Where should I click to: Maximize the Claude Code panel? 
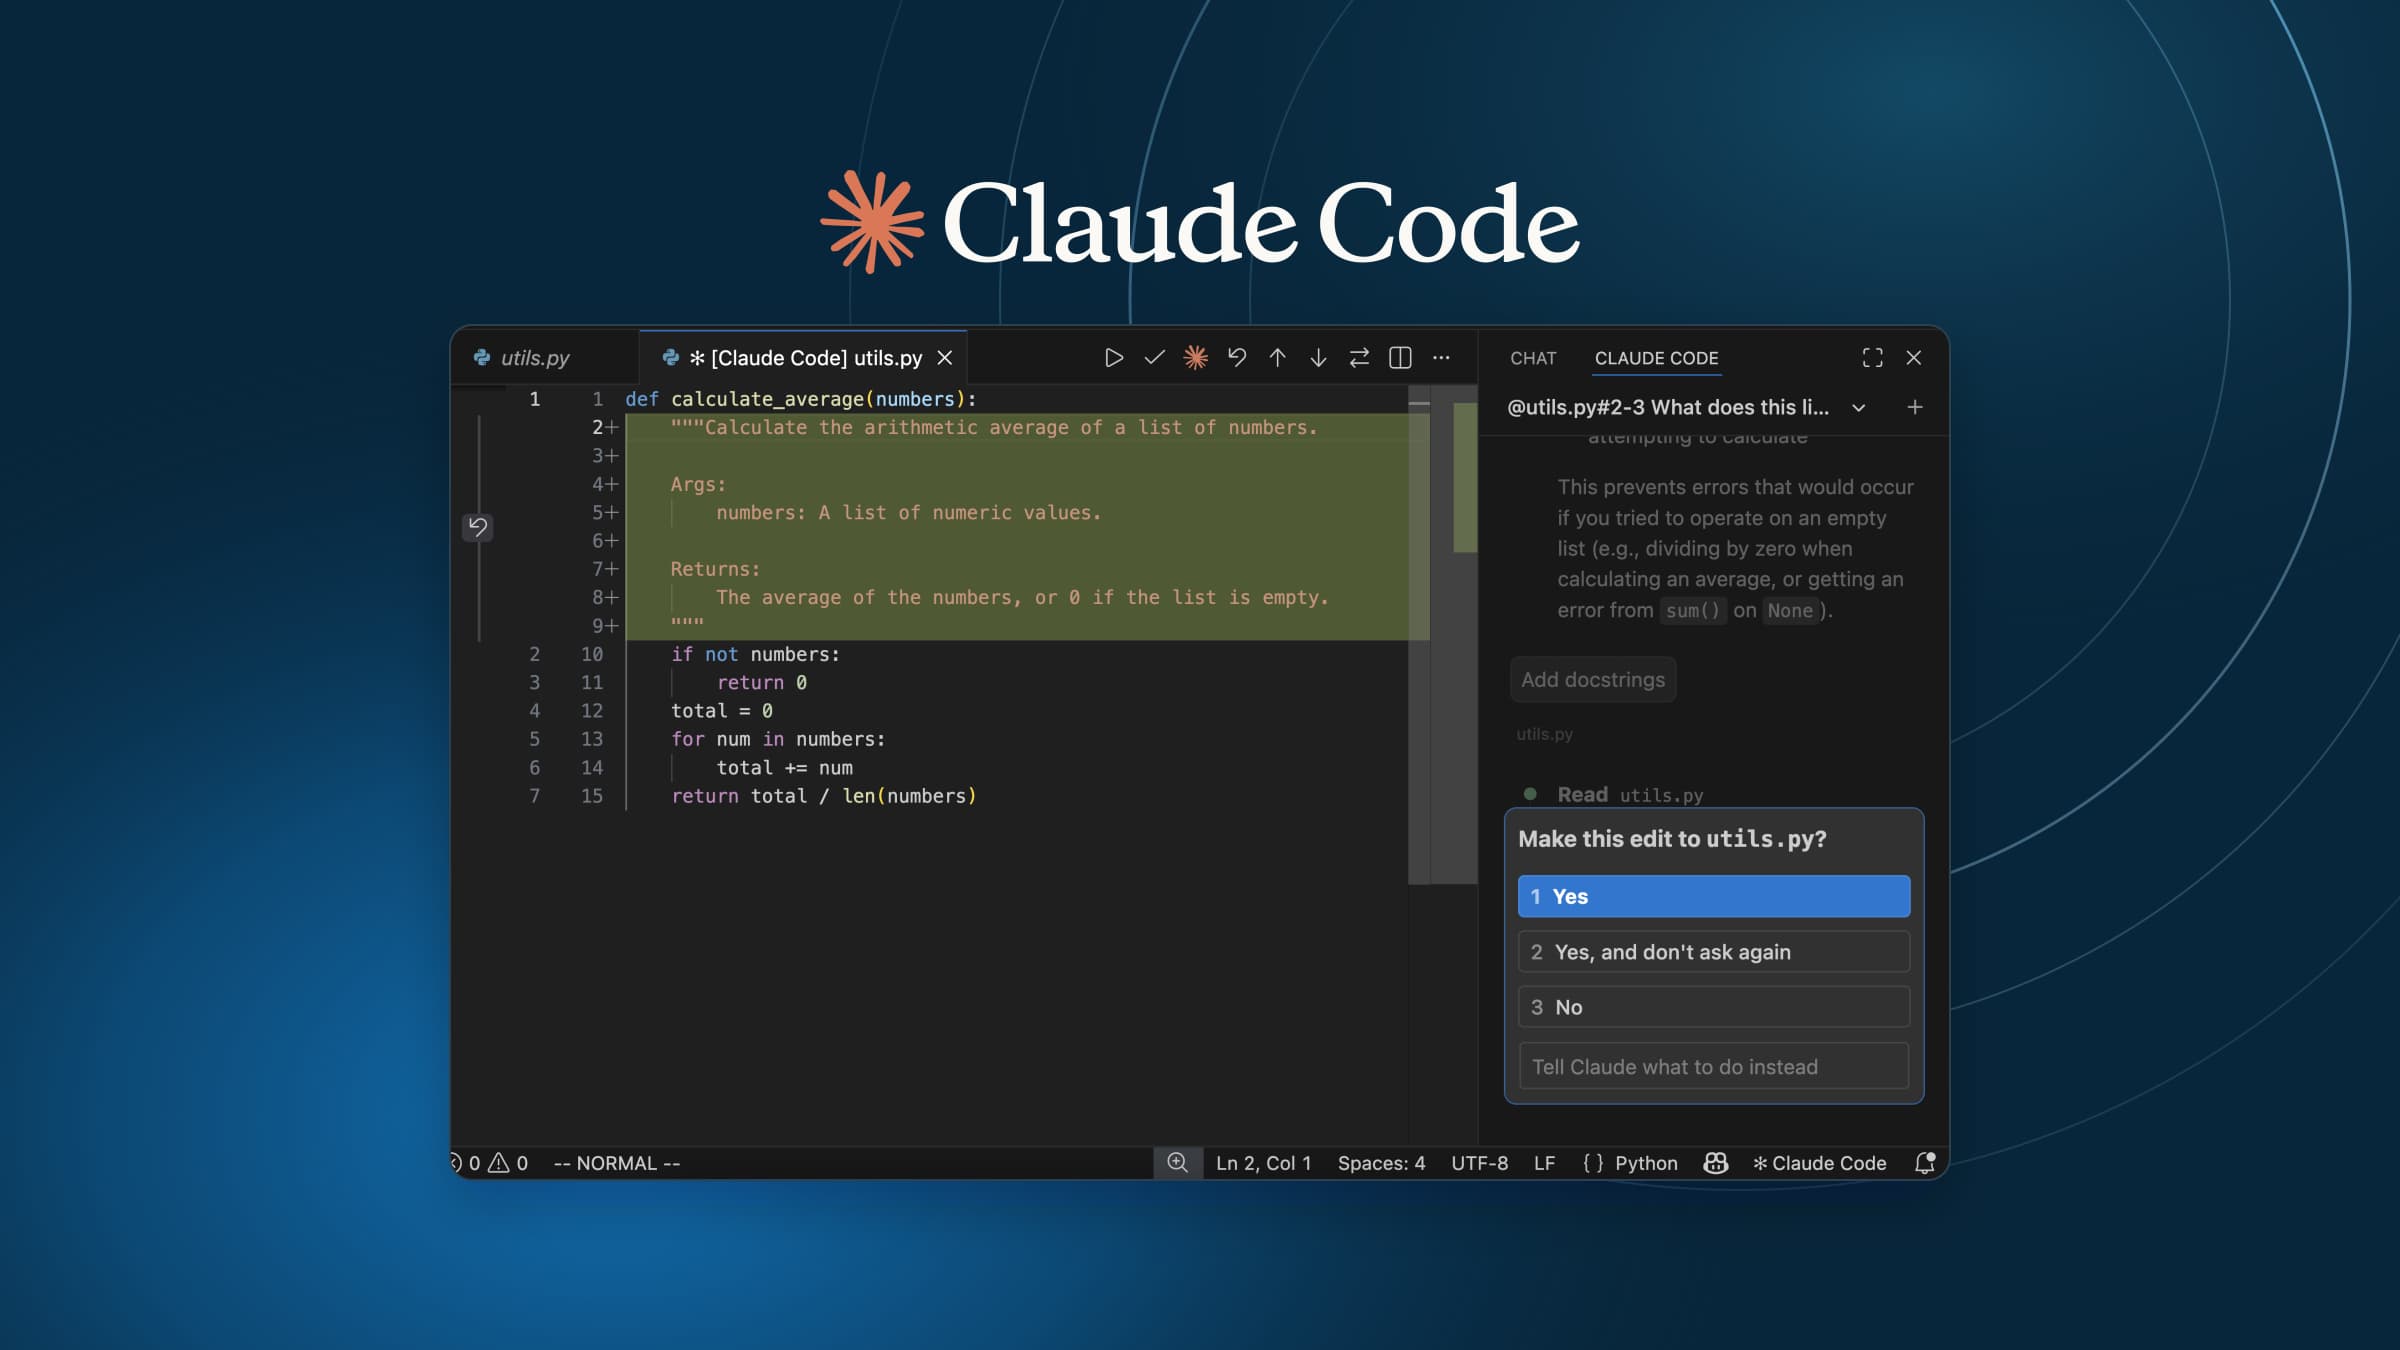[1872, 358]
